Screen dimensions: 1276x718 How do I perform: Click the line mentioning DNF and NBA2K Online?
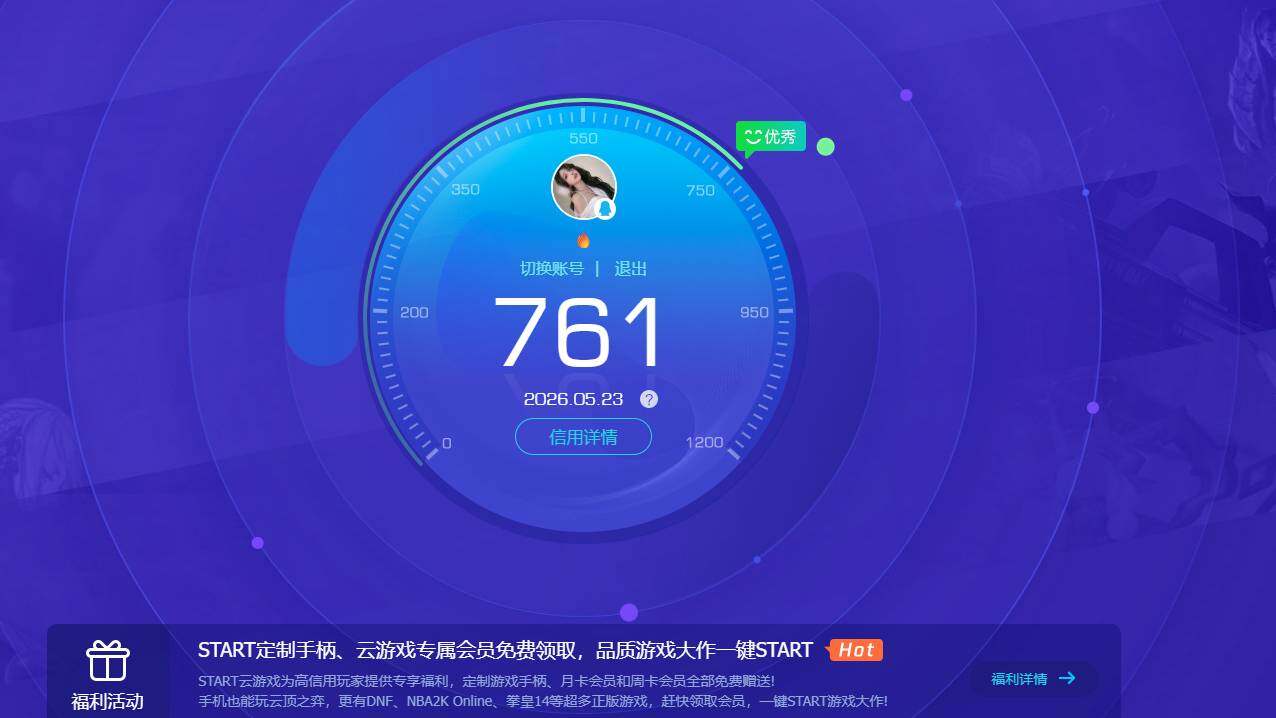point(543,701)
